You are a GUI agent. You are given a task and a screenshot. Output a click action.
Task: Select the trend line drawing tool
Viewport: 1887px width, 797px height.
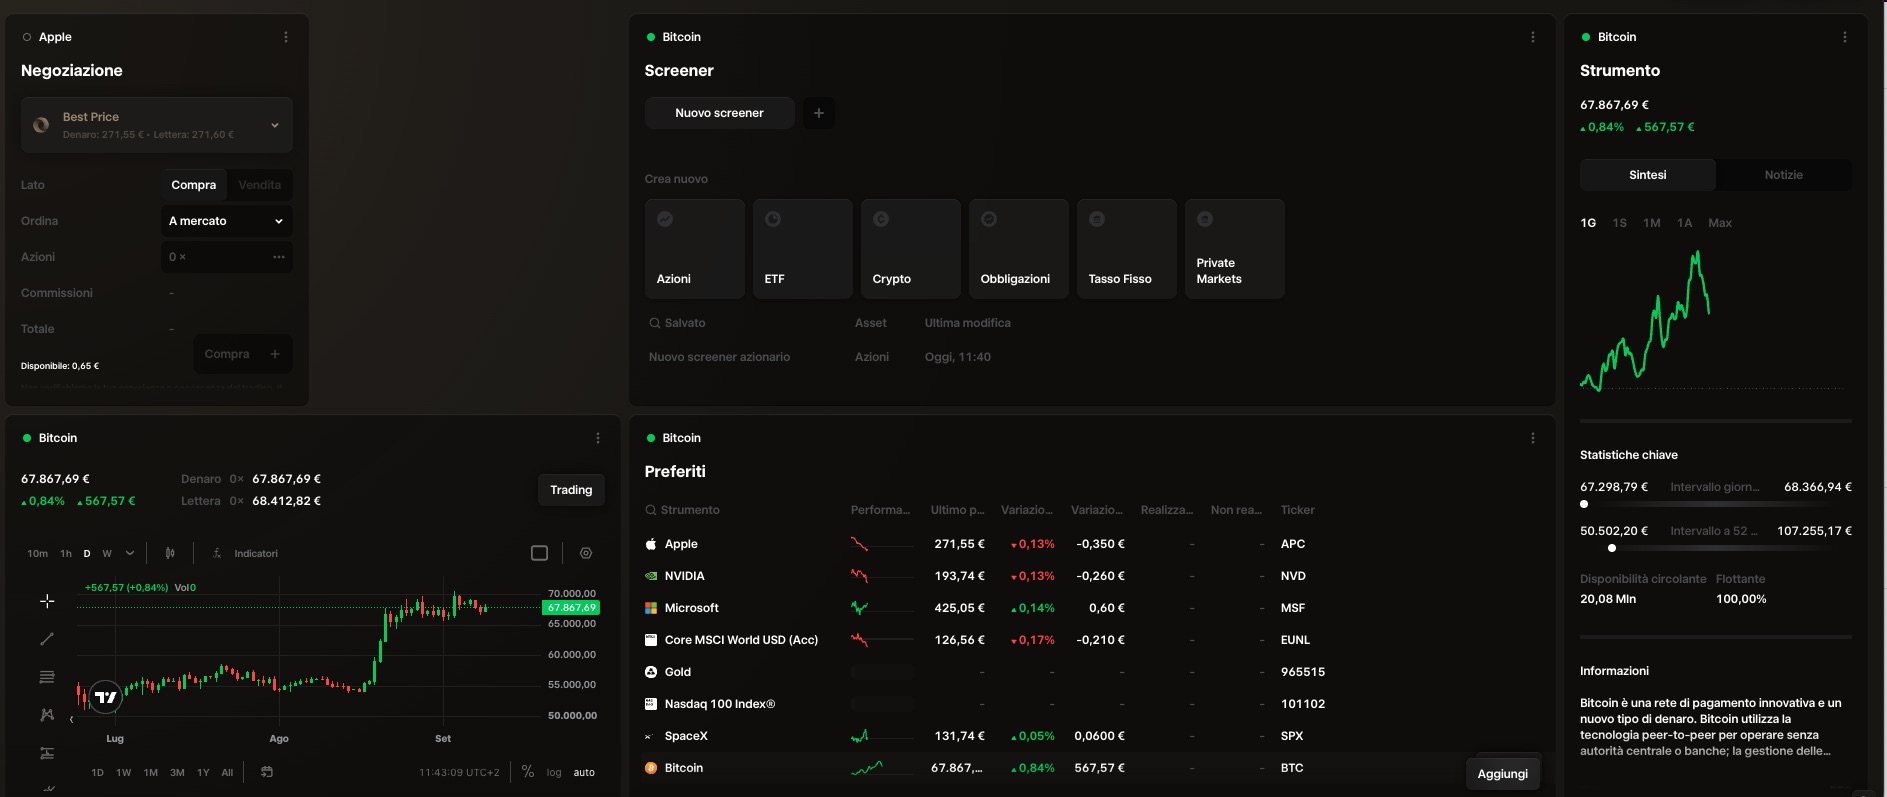[x=47, y=639]
